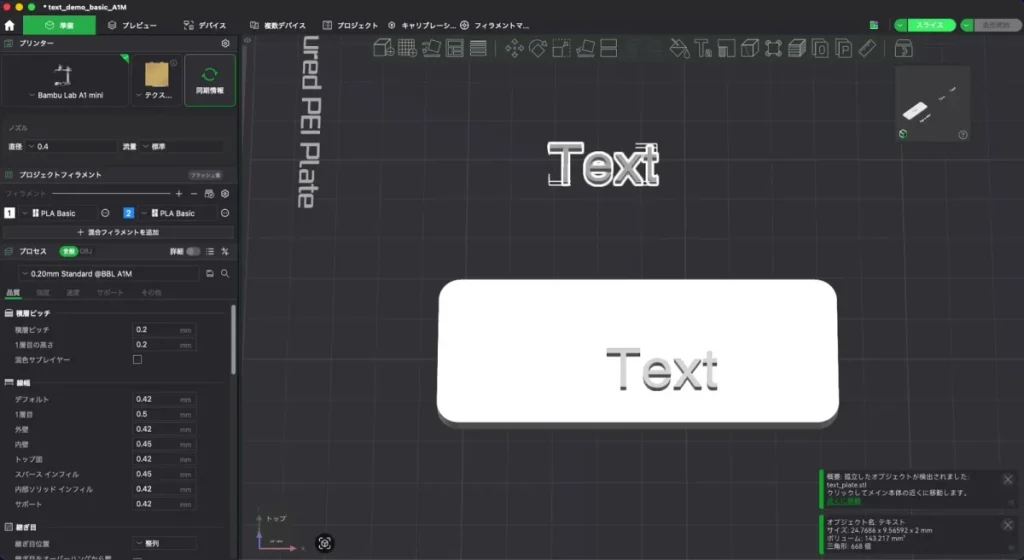
Task: Open the variable layer height tool
Action: pos(478,48)
